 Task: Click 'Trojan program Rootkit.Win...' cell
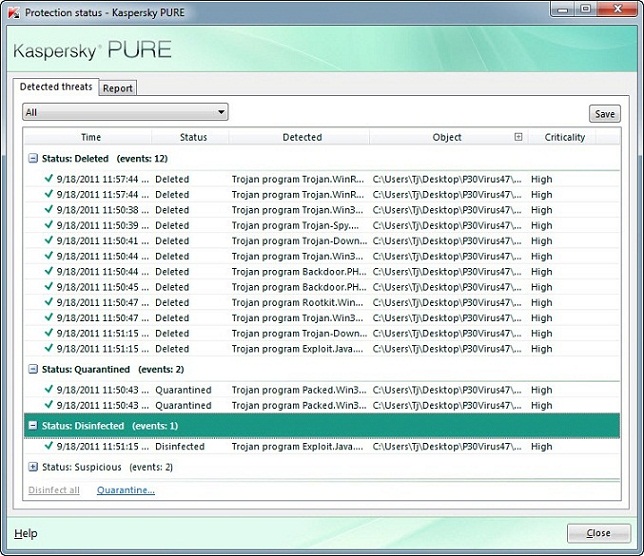pyautogui.click(x=297, y=302)
